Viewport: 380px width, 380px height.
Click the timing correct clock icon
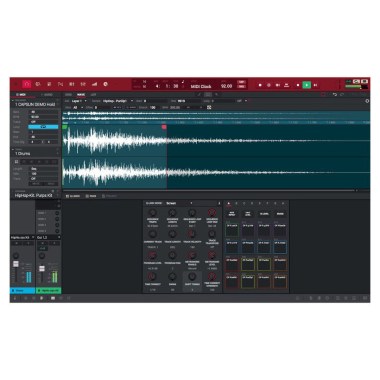pyautogui.click(x=105, y=84)
